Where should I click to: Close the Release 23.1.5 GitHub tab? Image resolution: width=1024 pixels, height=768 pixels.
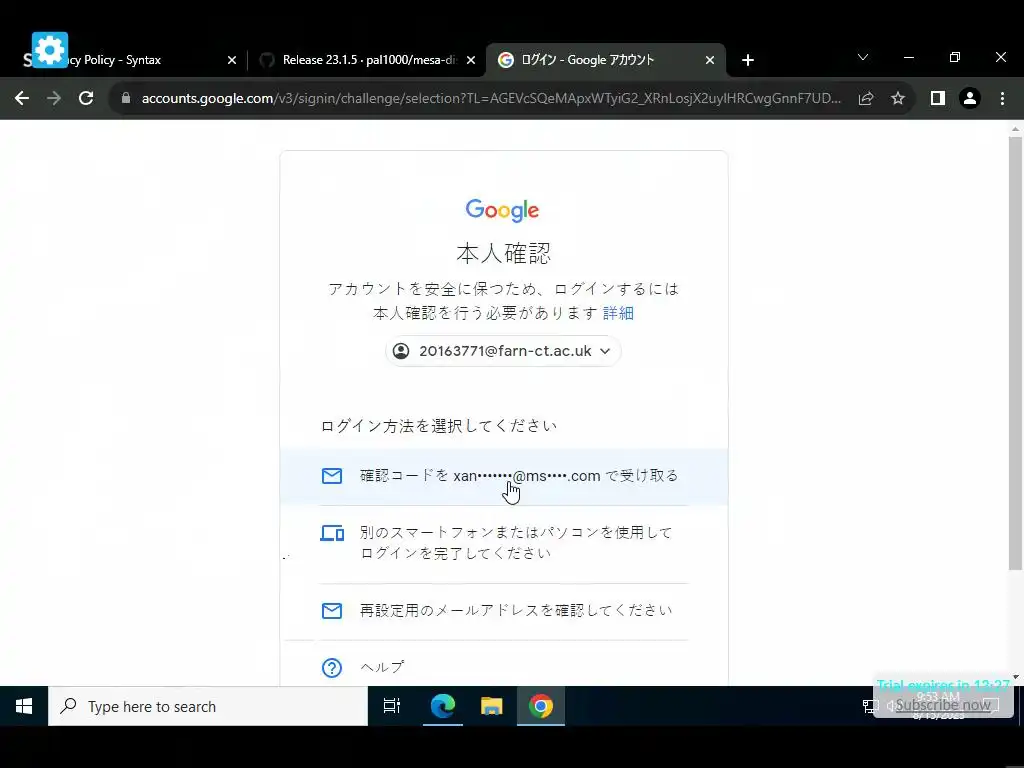(471, 60)
